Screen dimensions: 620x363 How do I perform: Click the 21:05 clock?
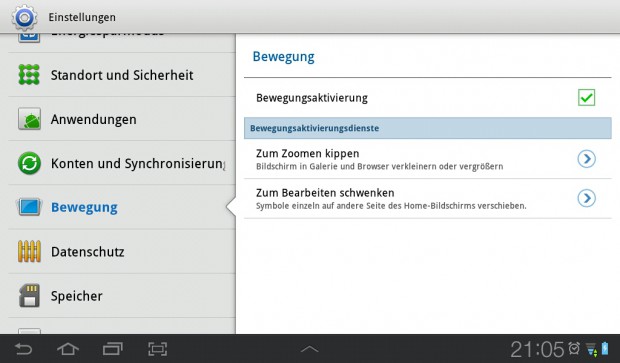coord(537,349)
